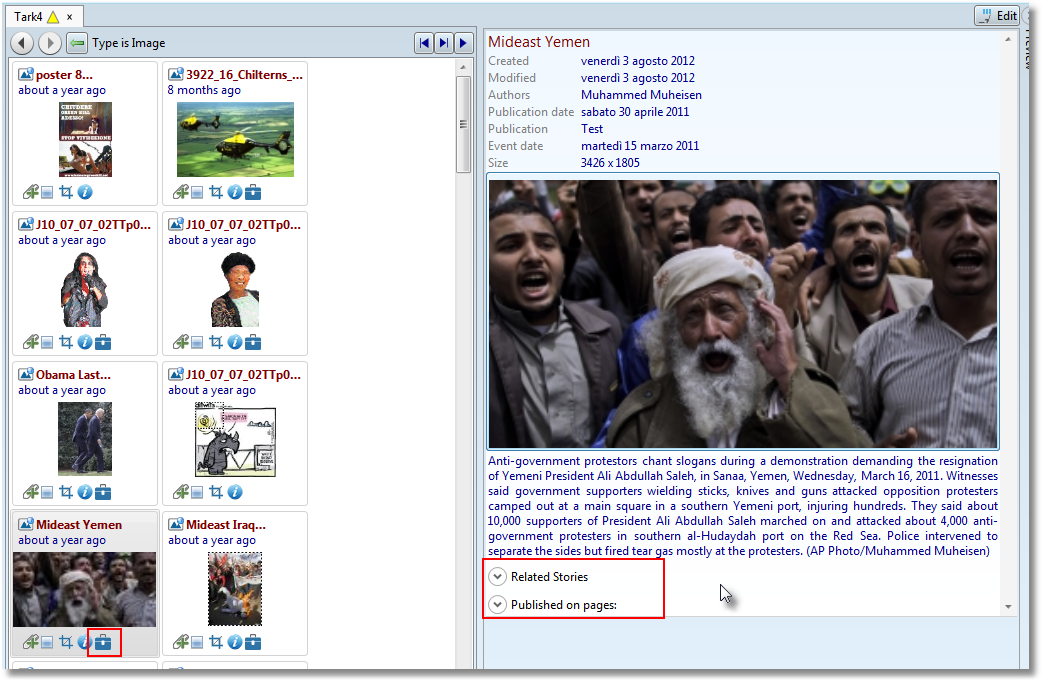The height and width of the screenshot is (683, 1043).
Task: Open the Obama Last title link
Action: click(74, 375)
